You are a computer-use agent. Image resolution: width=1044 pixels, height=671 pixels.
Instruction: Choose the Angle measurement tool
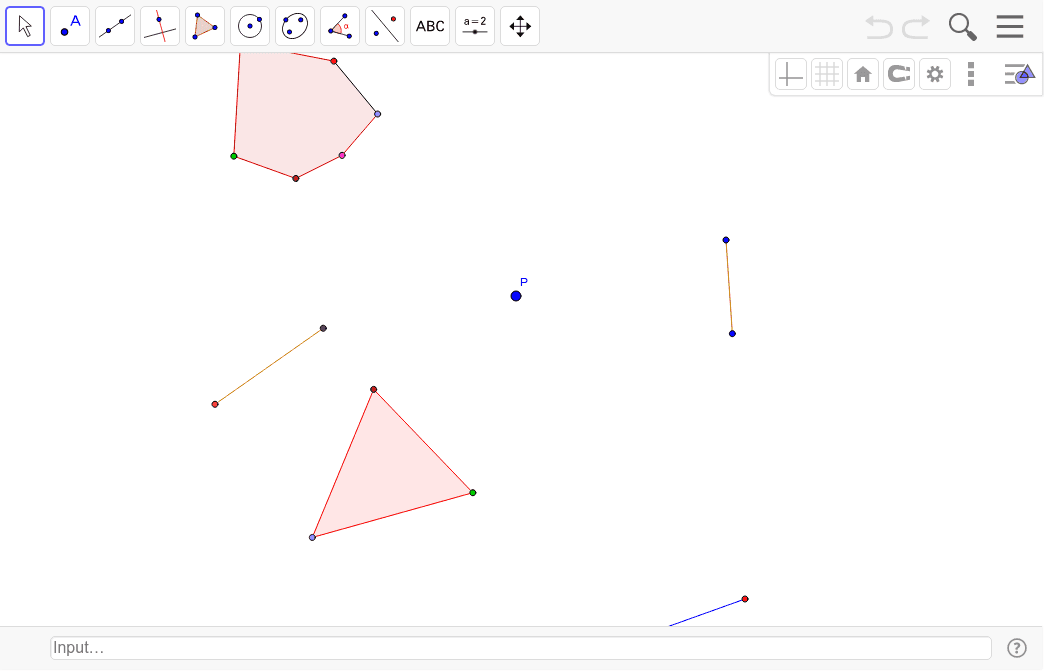pyautogui.click(x=340, y=27)
